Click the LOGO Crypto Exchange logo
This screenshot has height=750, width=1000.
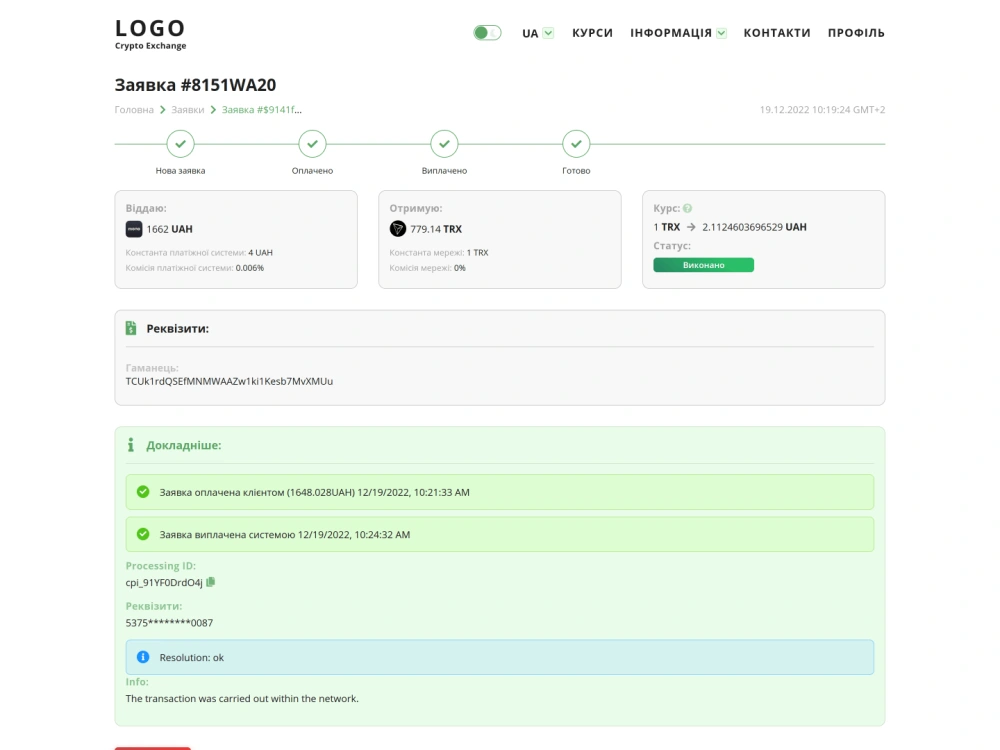(x=151, y=34)
